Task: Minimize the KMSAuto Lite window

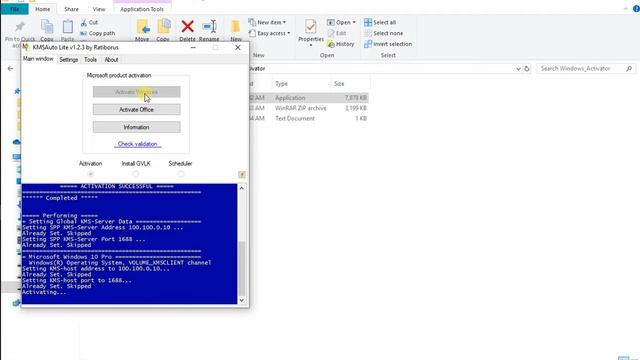Action: (193, 47)
